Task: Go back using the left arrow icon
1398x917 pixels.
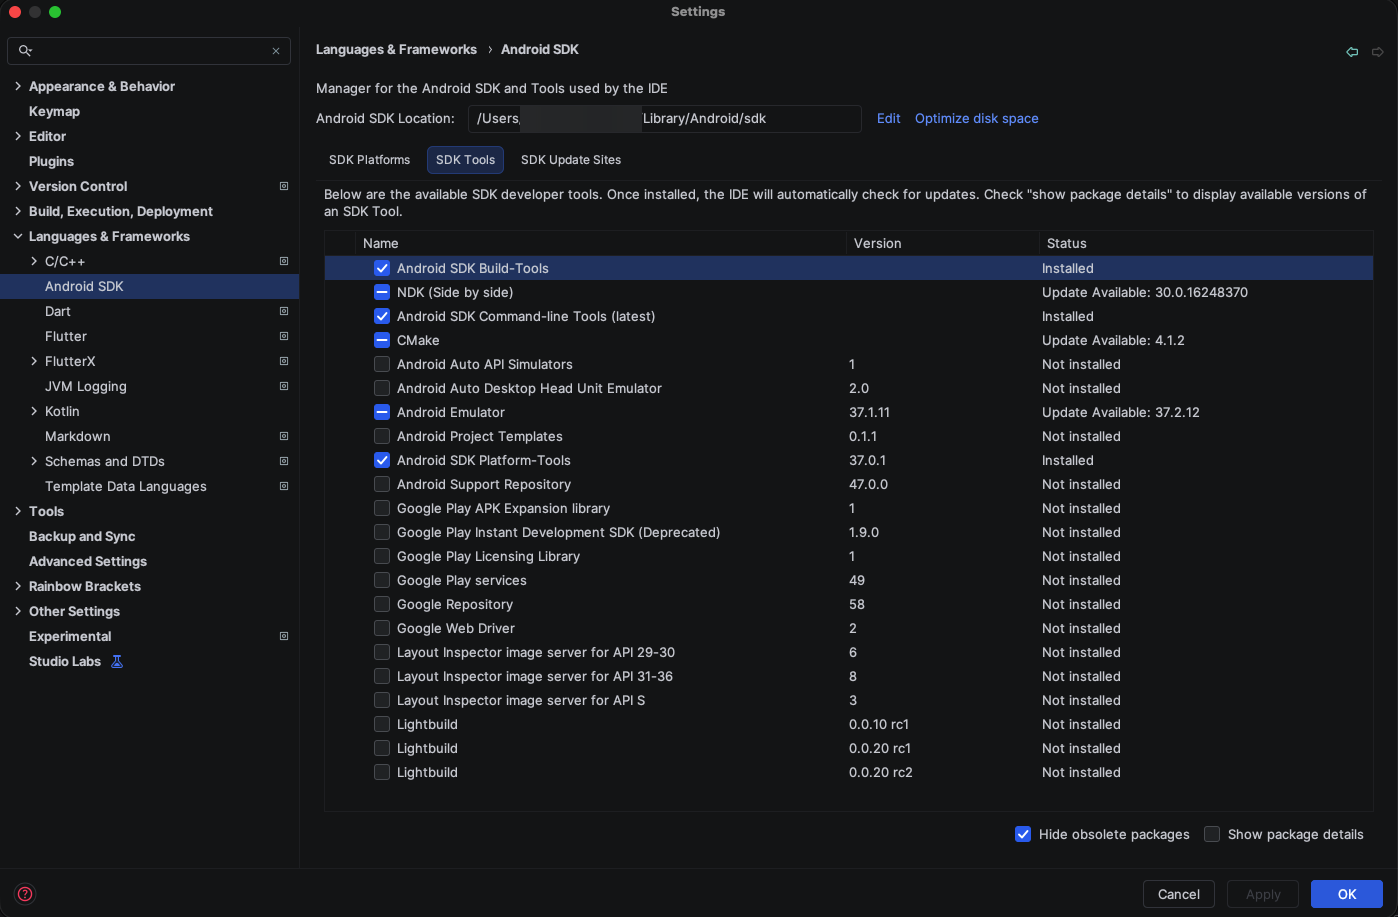Action: (x=1352, y=51)
